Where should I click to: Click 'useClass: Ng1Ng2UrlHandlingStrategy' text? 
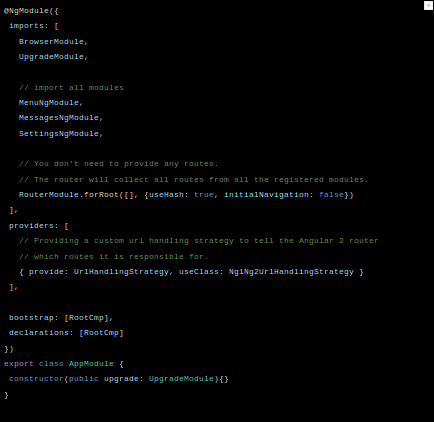pyautogui.click(x=266, y=272)
